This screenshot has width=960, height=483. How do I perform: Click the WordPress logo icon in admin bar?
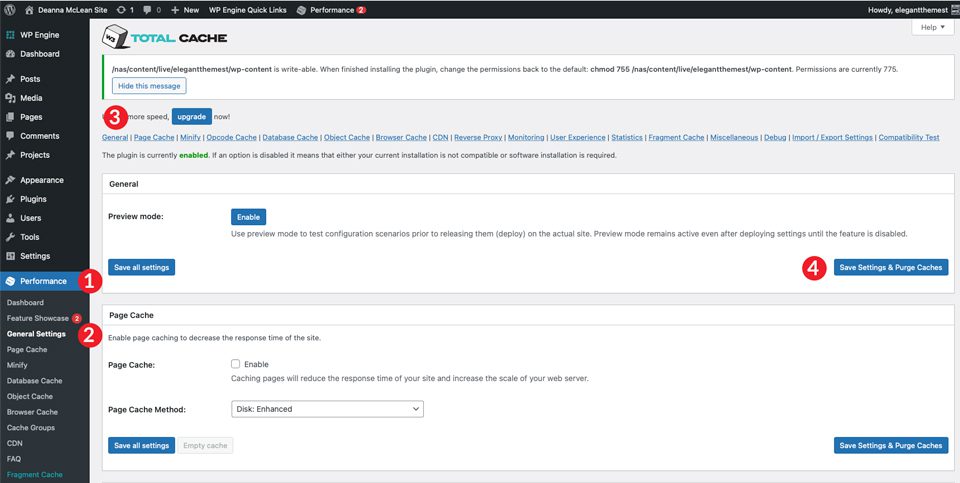pyautogui.click(x=10, y=9)
